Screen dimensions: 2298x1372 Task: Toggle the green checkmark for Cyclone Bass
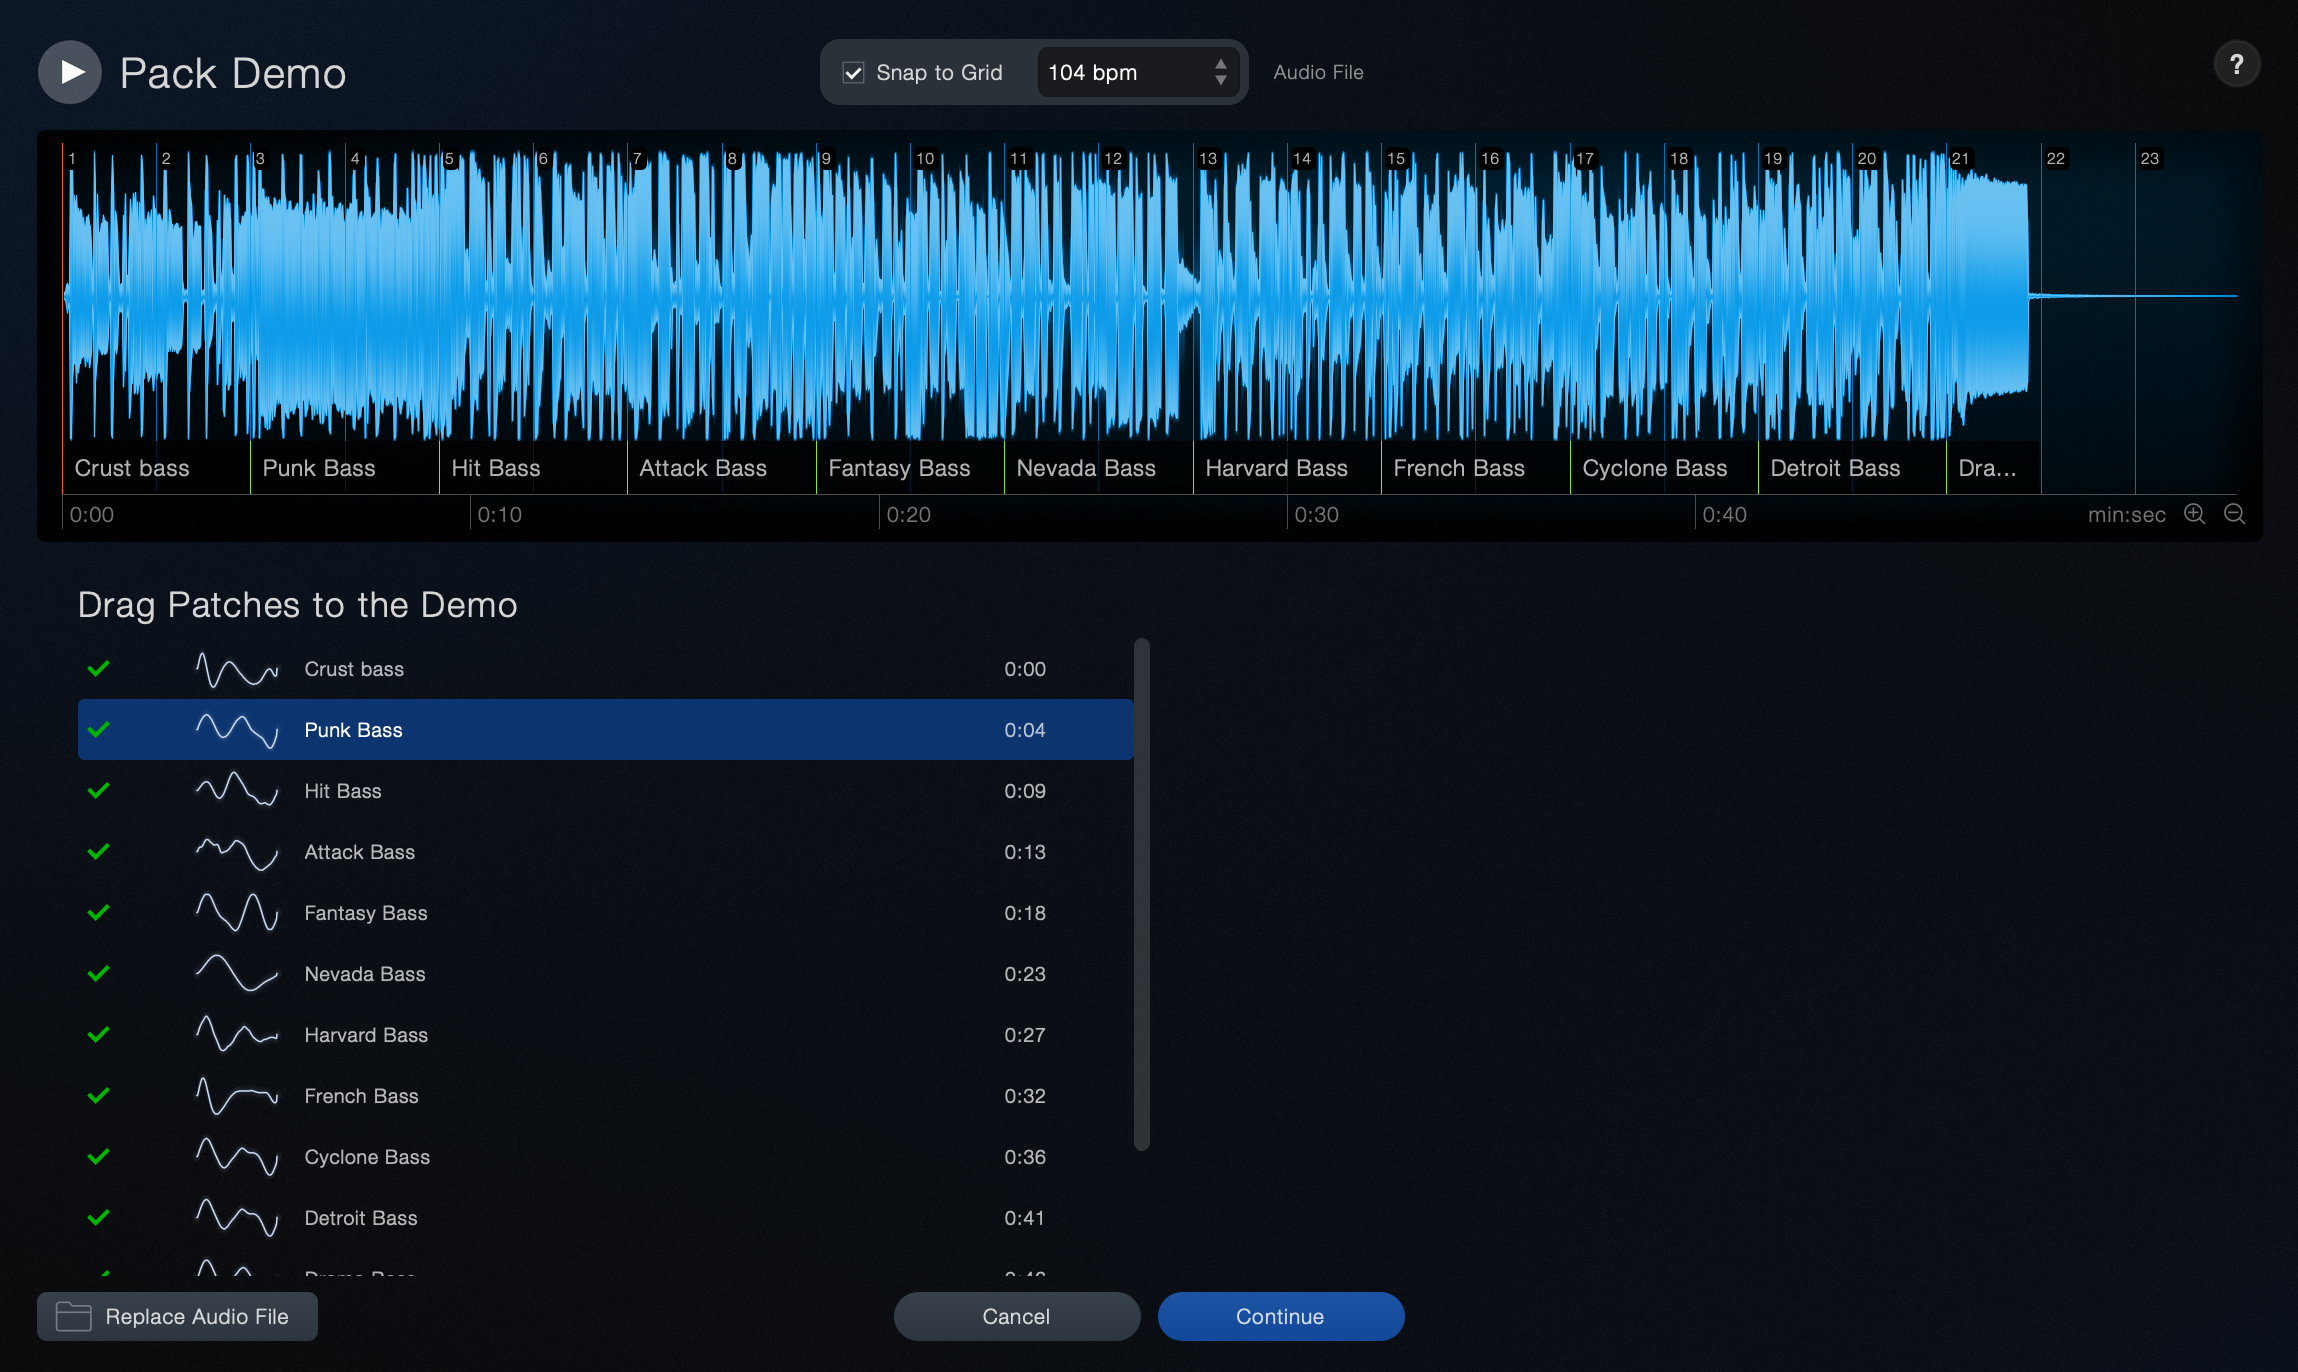98,1157
